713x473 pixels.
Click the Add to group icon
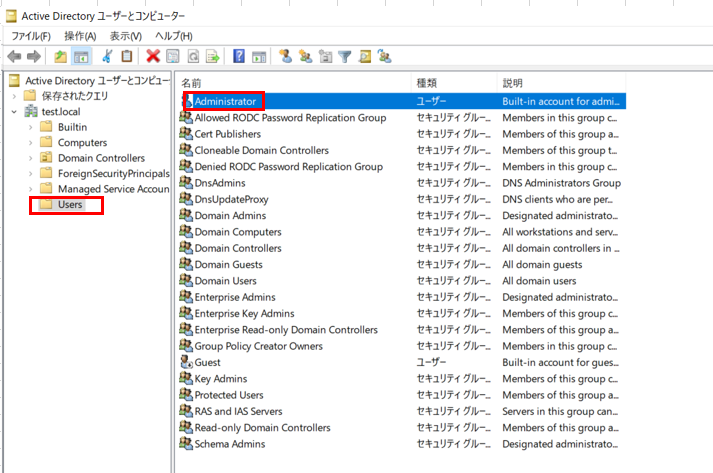point(385,56)
